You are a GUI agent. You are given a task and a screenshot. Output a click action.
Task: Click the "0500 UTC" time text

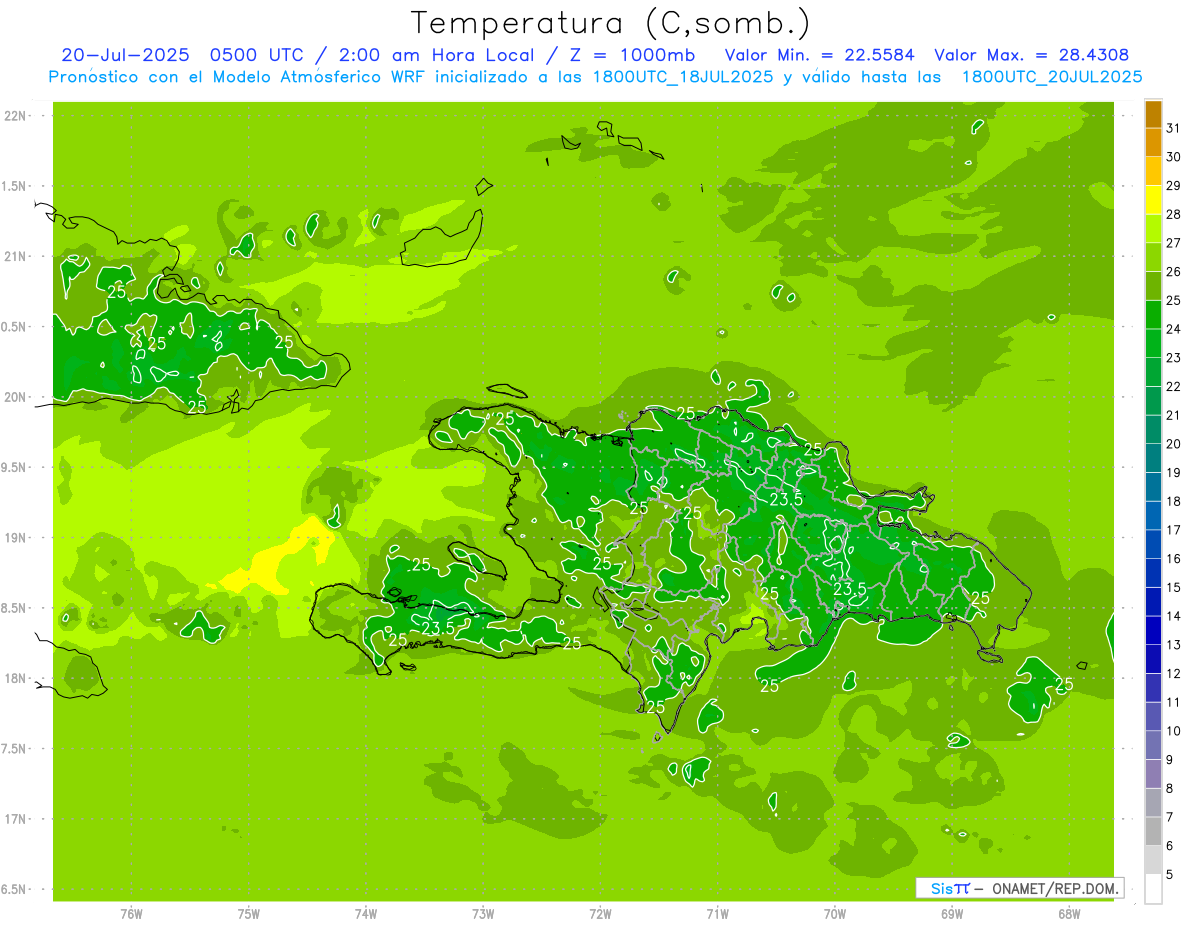257,55
